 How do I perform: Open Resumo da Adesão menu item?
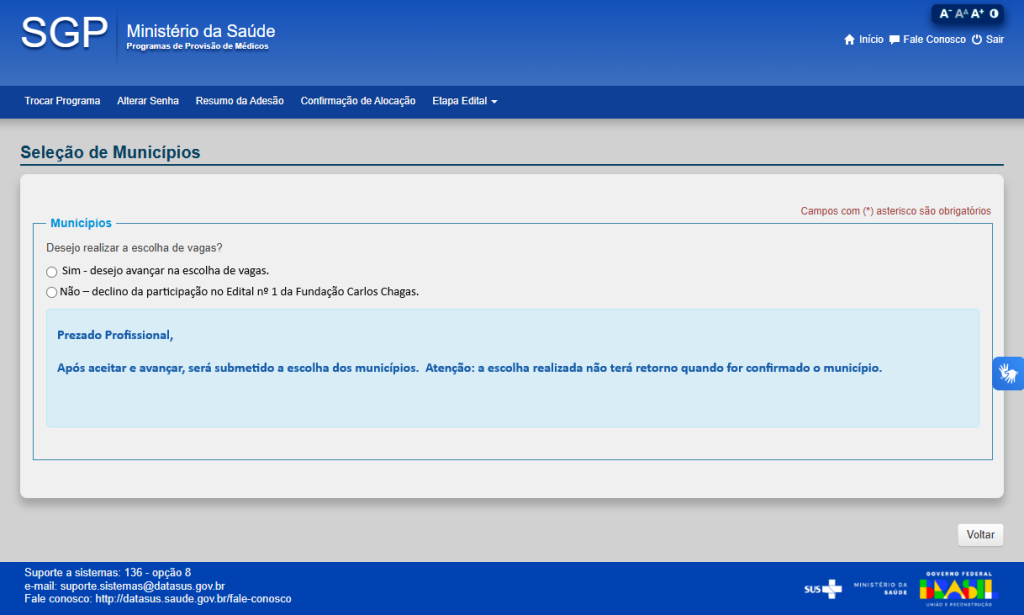point(240,101)
